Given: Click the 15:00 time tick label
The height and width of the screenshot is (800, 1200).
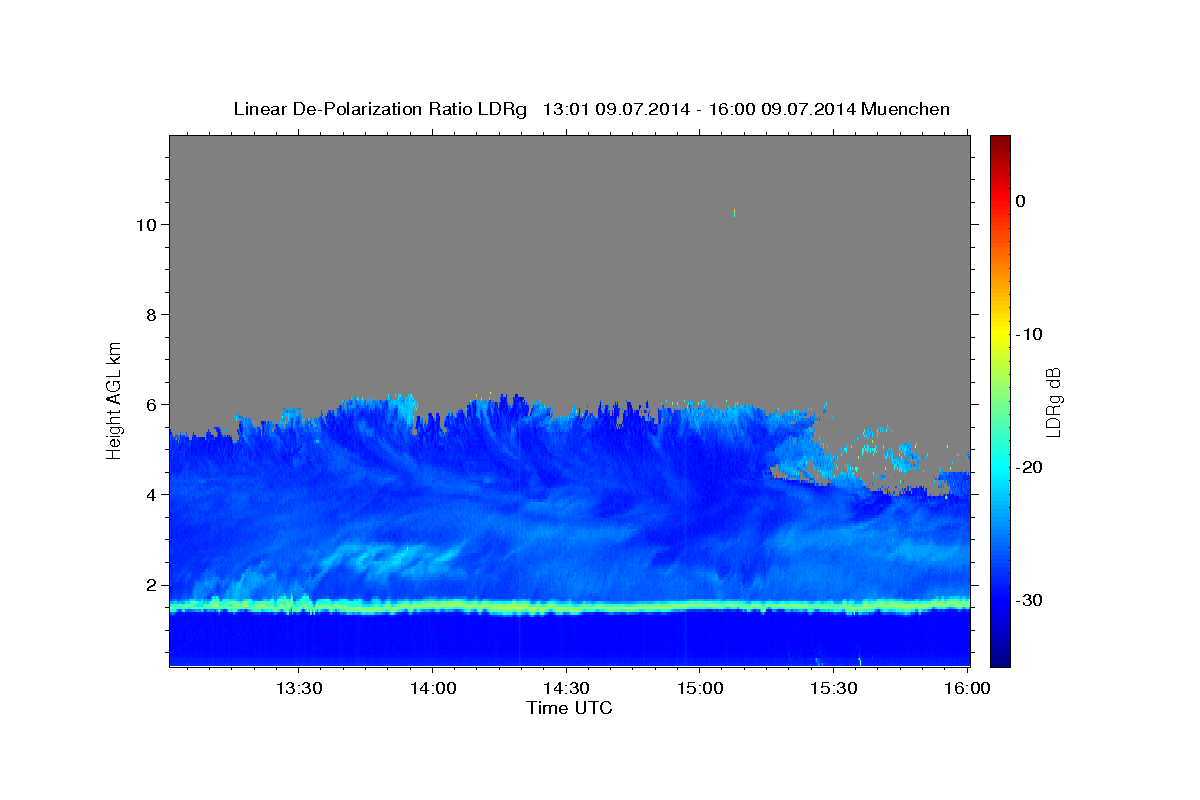Looking at the screenshot, I should coord(699,689).
